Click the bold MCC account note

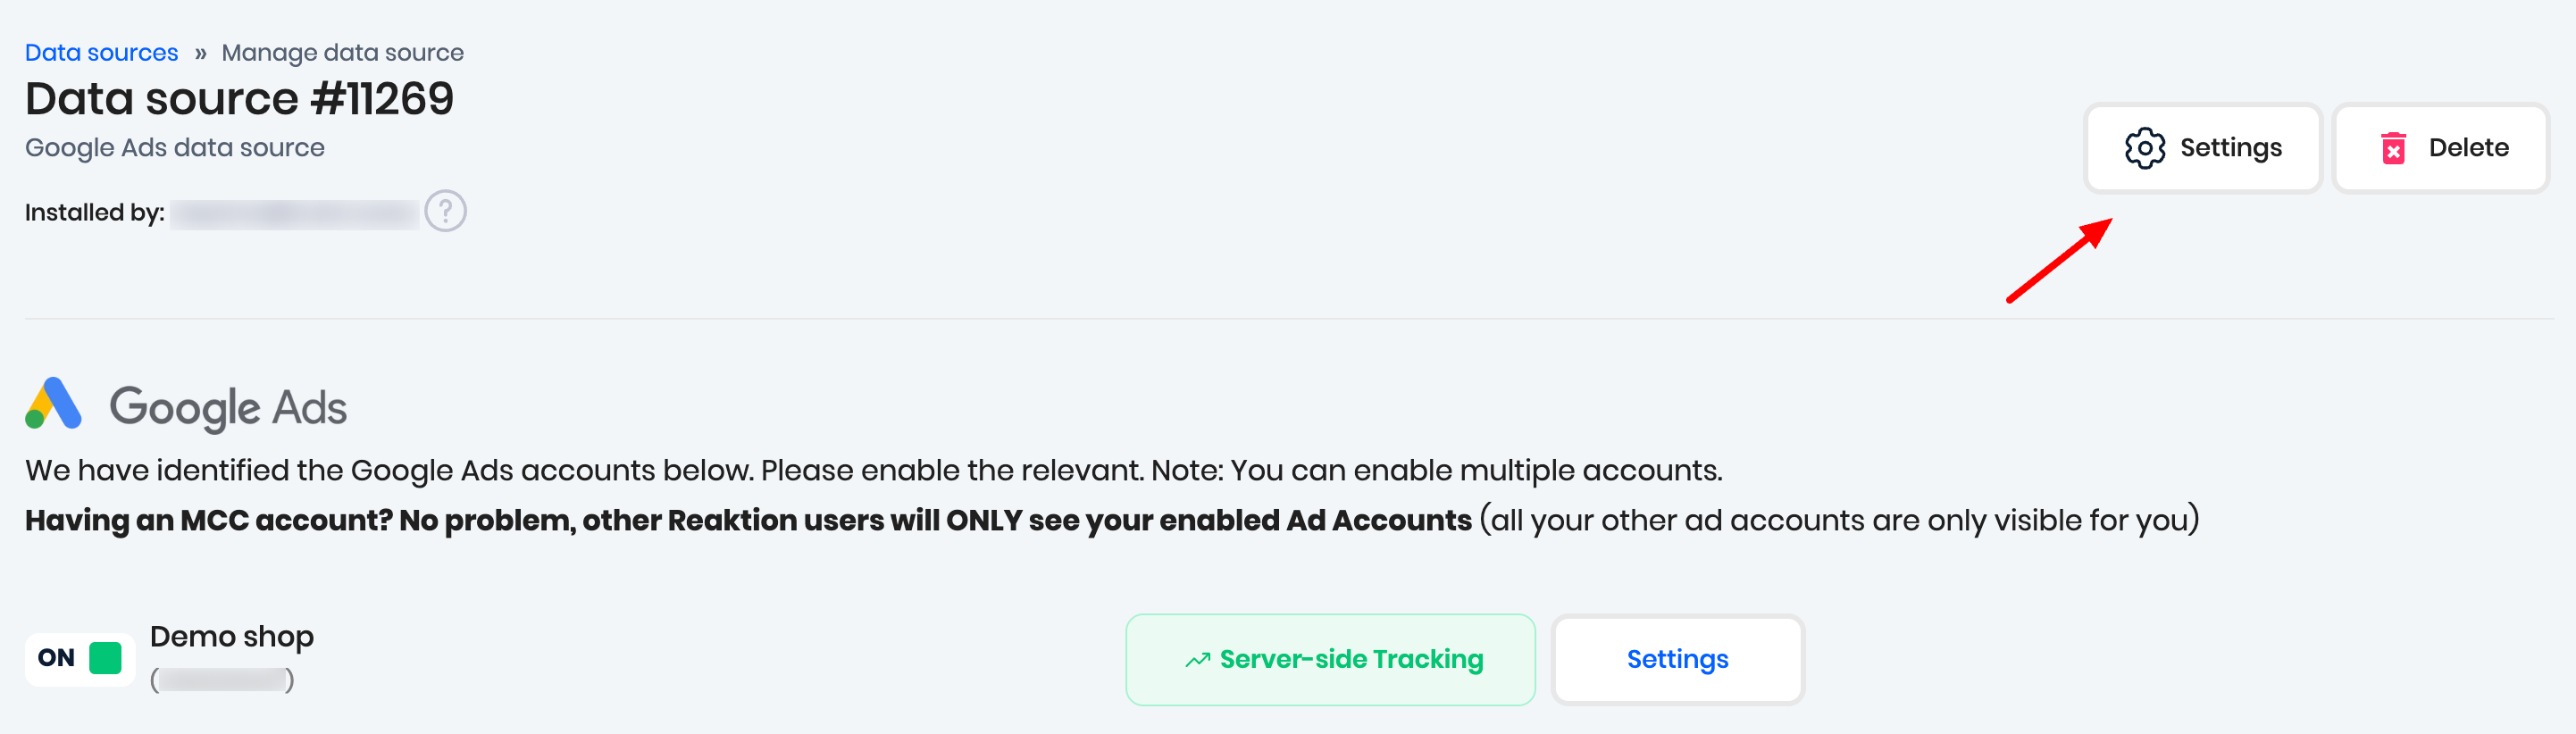click(747, 520)
